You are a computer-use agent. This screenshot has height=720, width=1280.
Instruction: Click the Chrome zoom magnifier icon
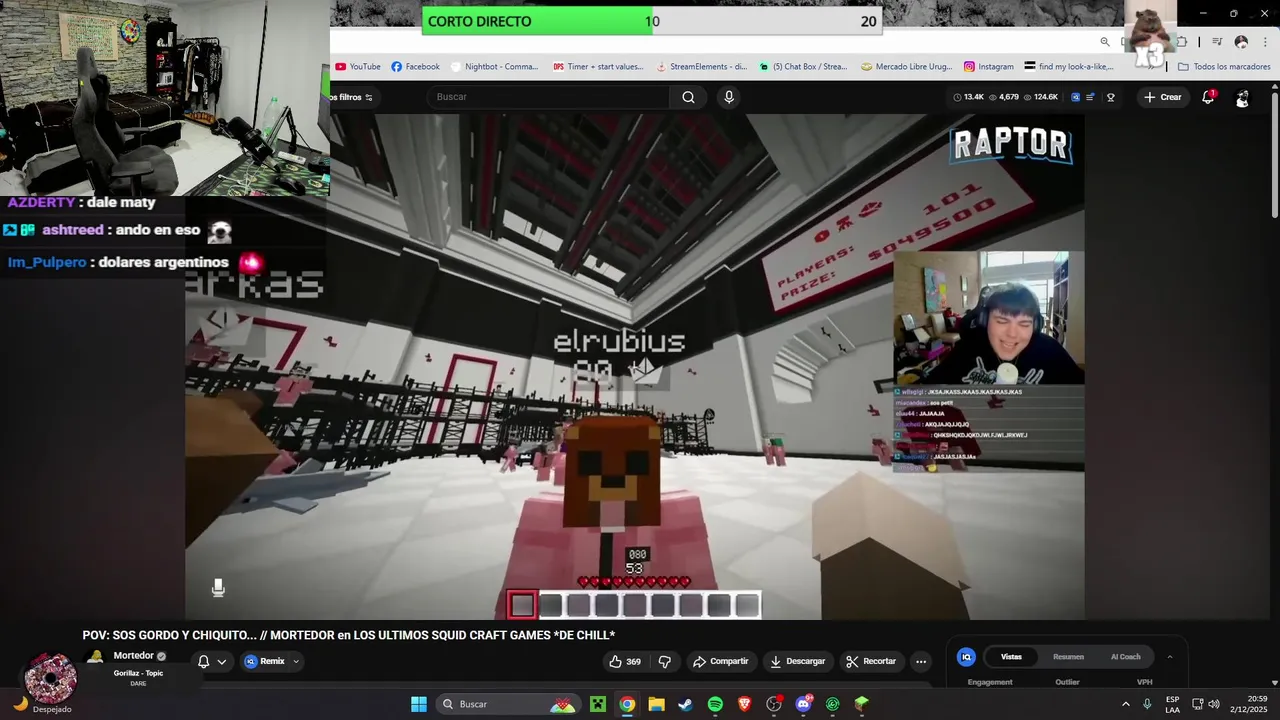coord(1105,42)
